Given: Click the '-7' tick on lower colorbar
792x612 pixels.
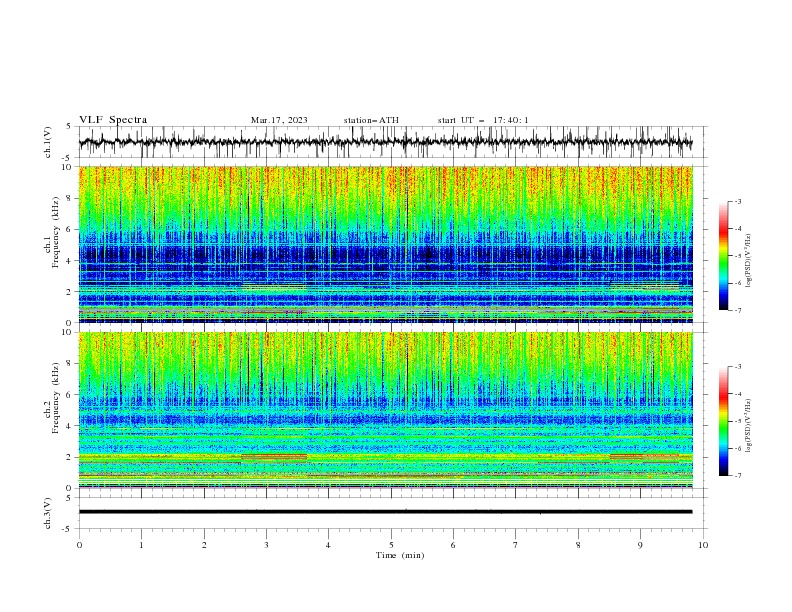Looking at the screenshot, I should pos(737,476).
